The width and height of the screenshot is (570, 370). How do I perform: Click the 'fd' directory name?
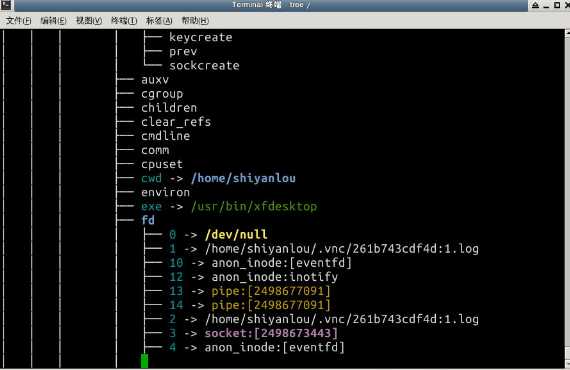[x=148, y=220]
